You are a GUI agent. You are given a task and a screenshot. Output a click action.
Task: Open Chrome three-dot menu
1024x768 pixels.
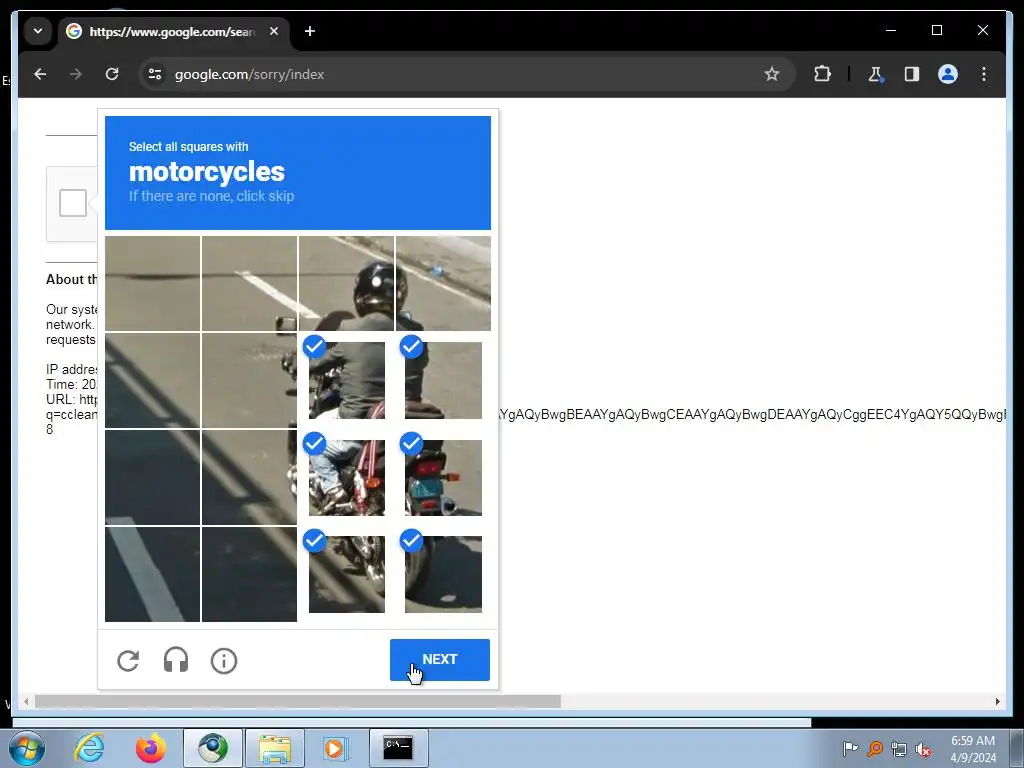tap(984, 74)
